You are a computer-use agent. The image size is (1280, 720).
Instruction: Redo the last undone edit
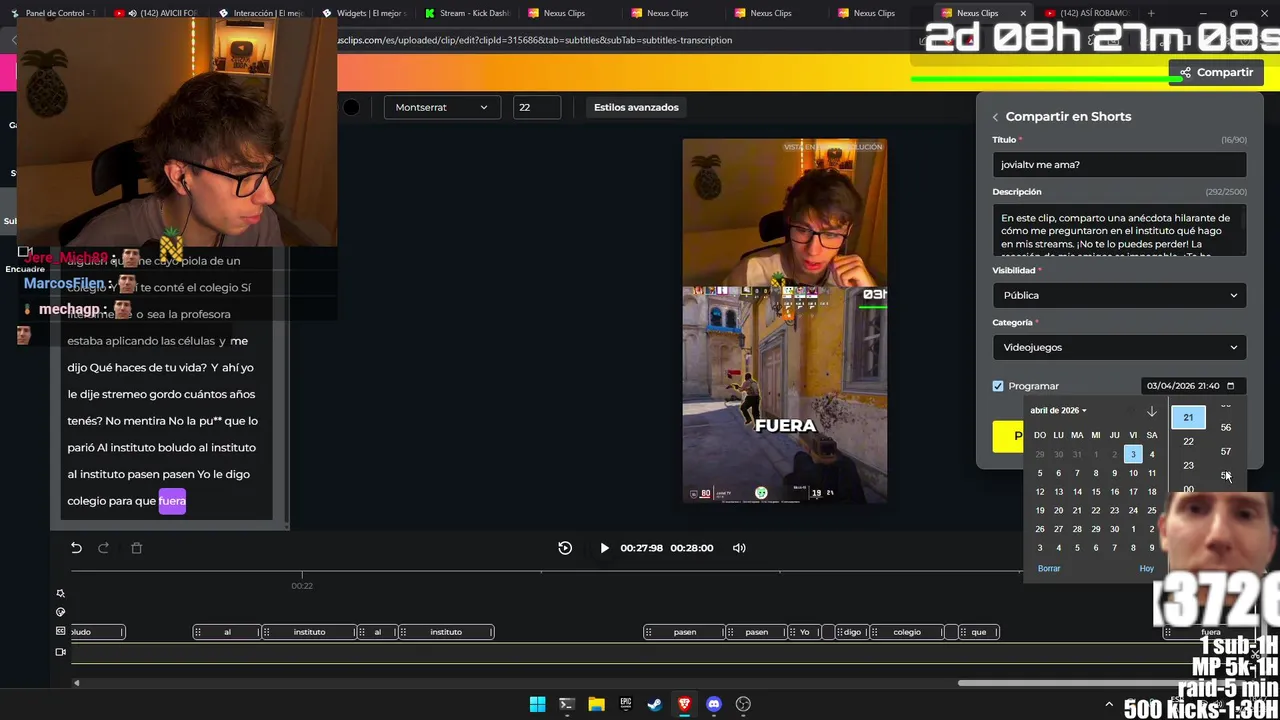[x=103, y=548]
